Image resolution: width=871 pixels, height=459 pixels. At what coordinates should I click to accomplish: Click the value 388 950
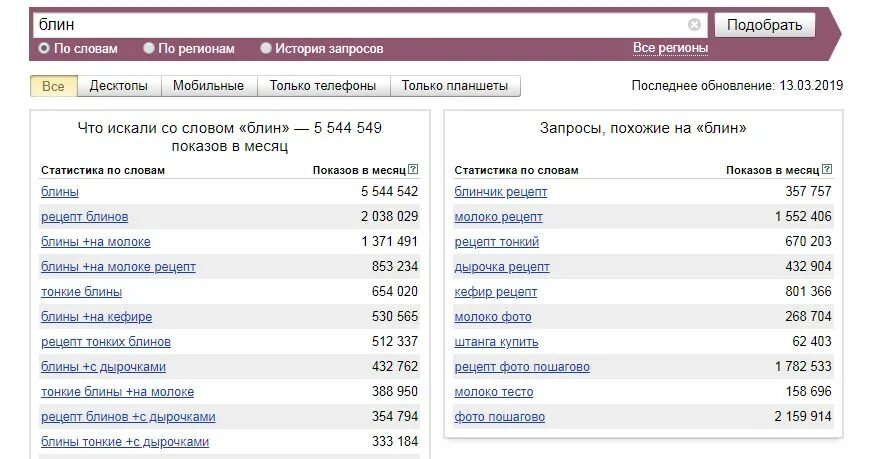[x=395, y=391]
